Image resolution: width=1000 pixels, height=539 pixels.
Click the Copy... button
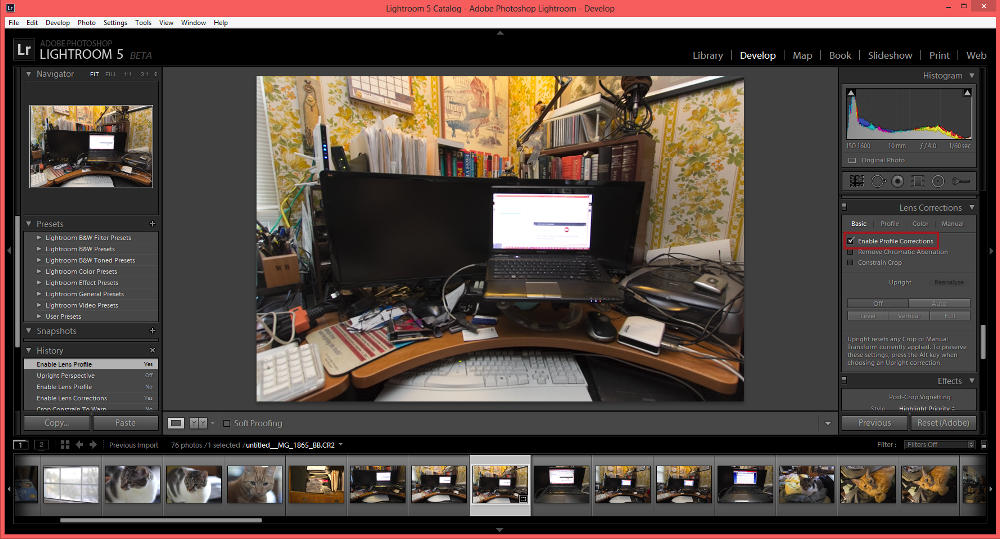pyautogui.click(x=57, y=423)
